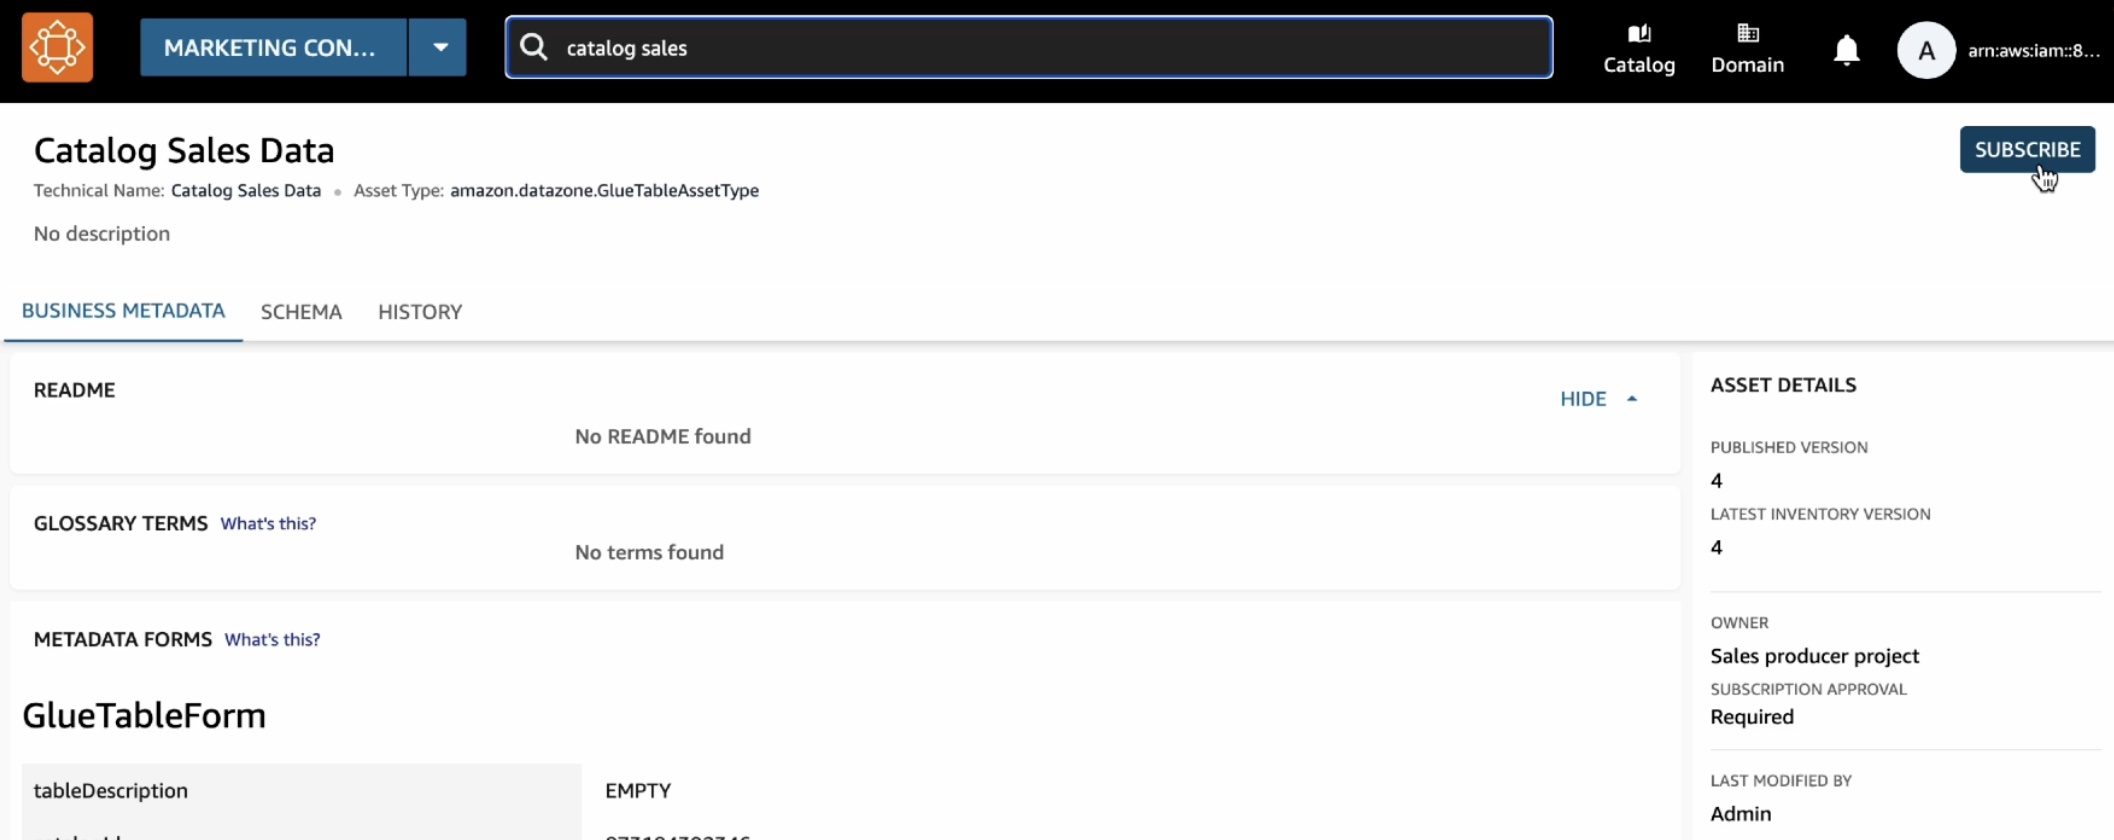Open the Marketing Con... project button

[x=273, y=47]
